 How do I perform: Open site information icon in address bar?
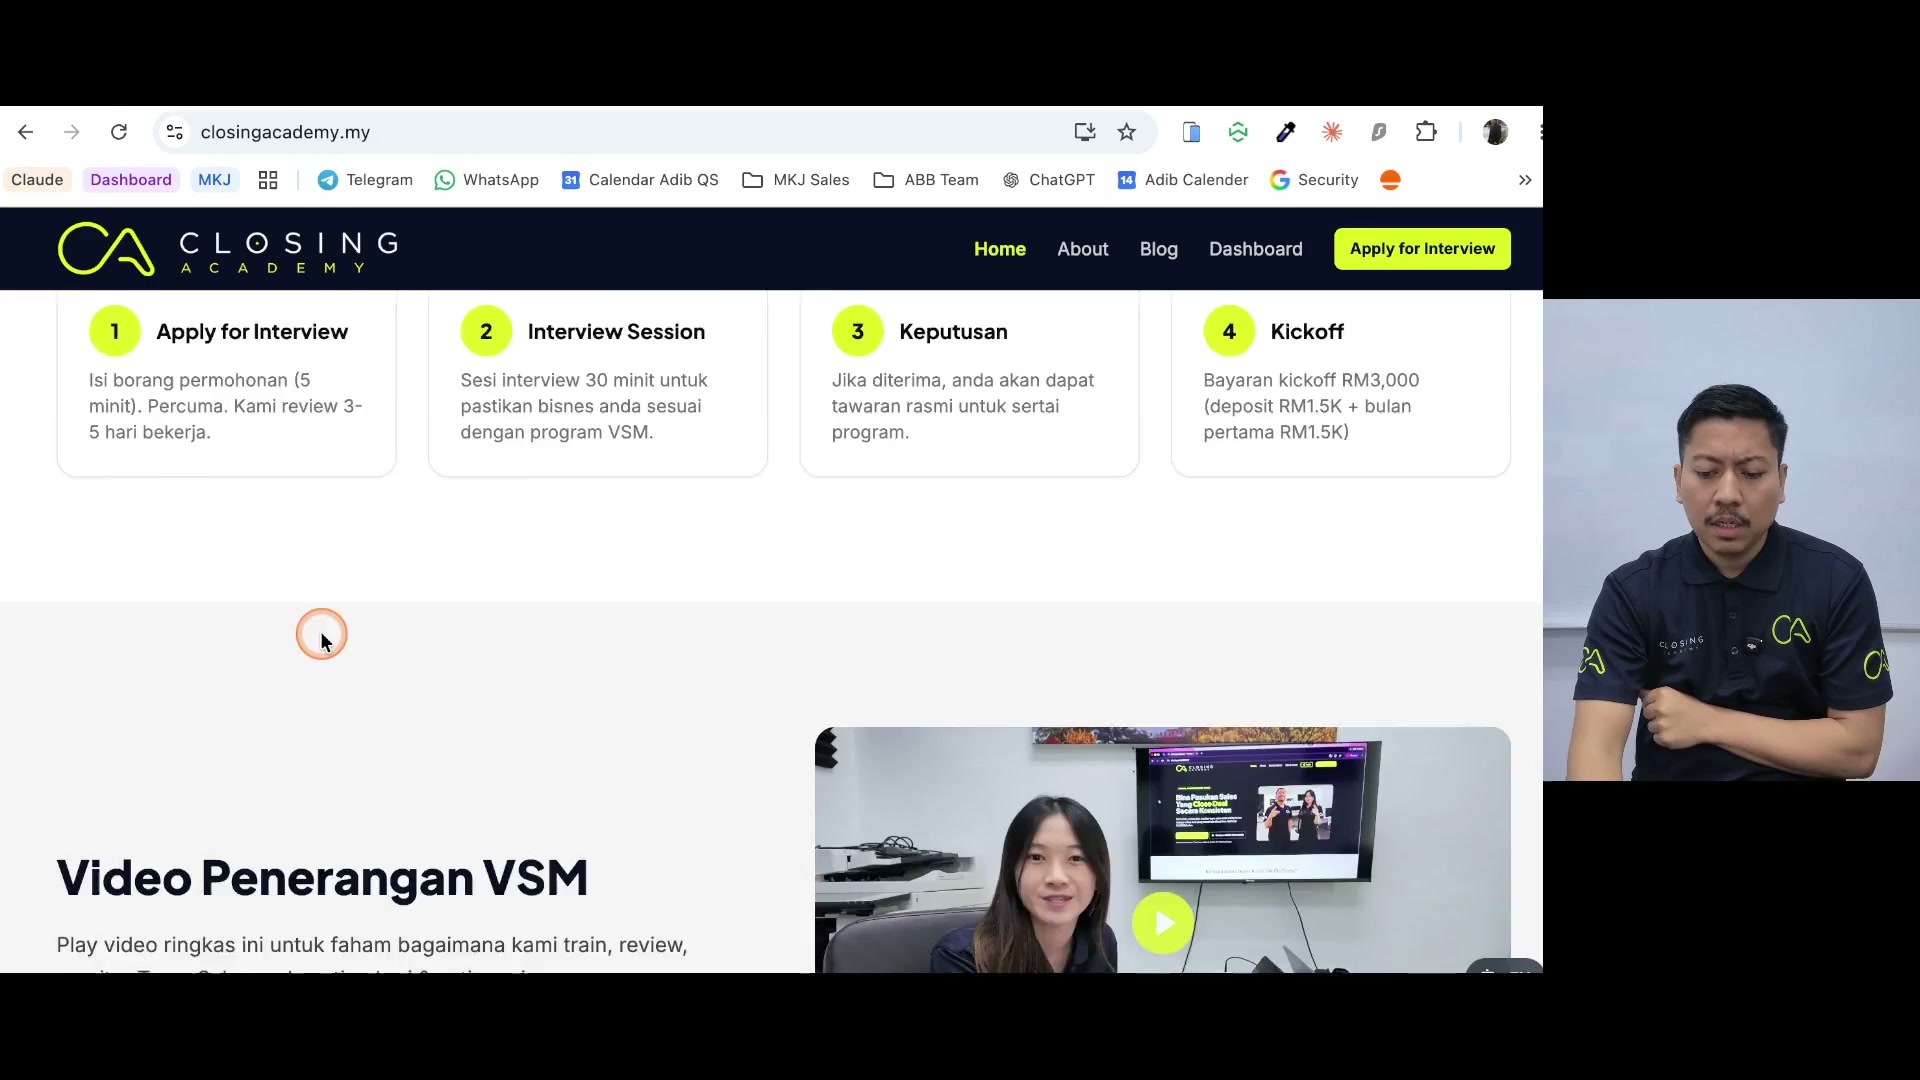click(x=175, y=132)
